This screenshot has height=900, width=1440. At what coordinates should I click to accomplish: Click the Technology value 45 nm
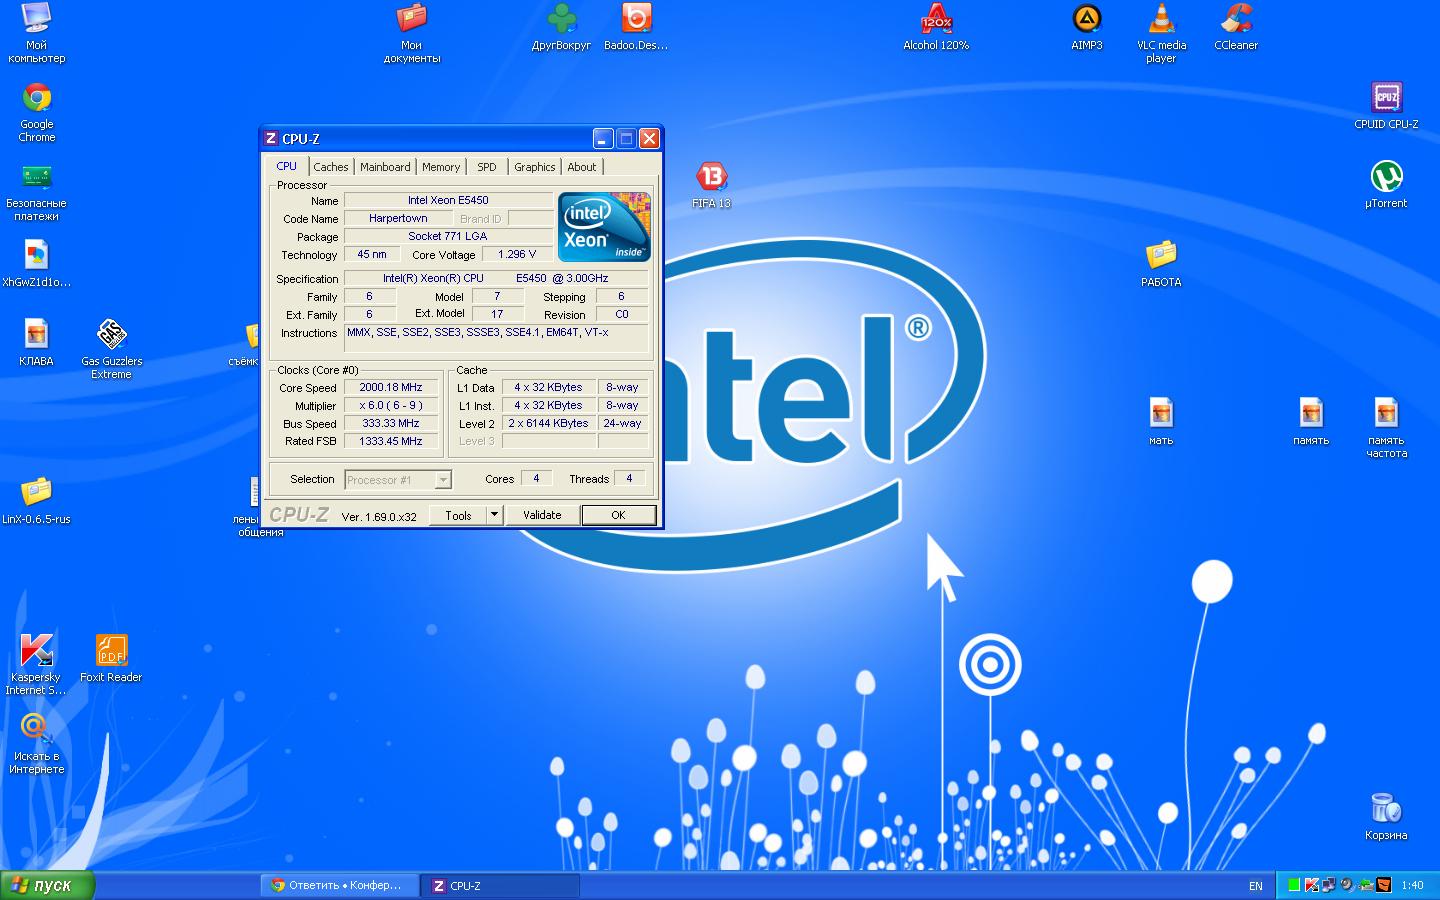tap(372, 254)
